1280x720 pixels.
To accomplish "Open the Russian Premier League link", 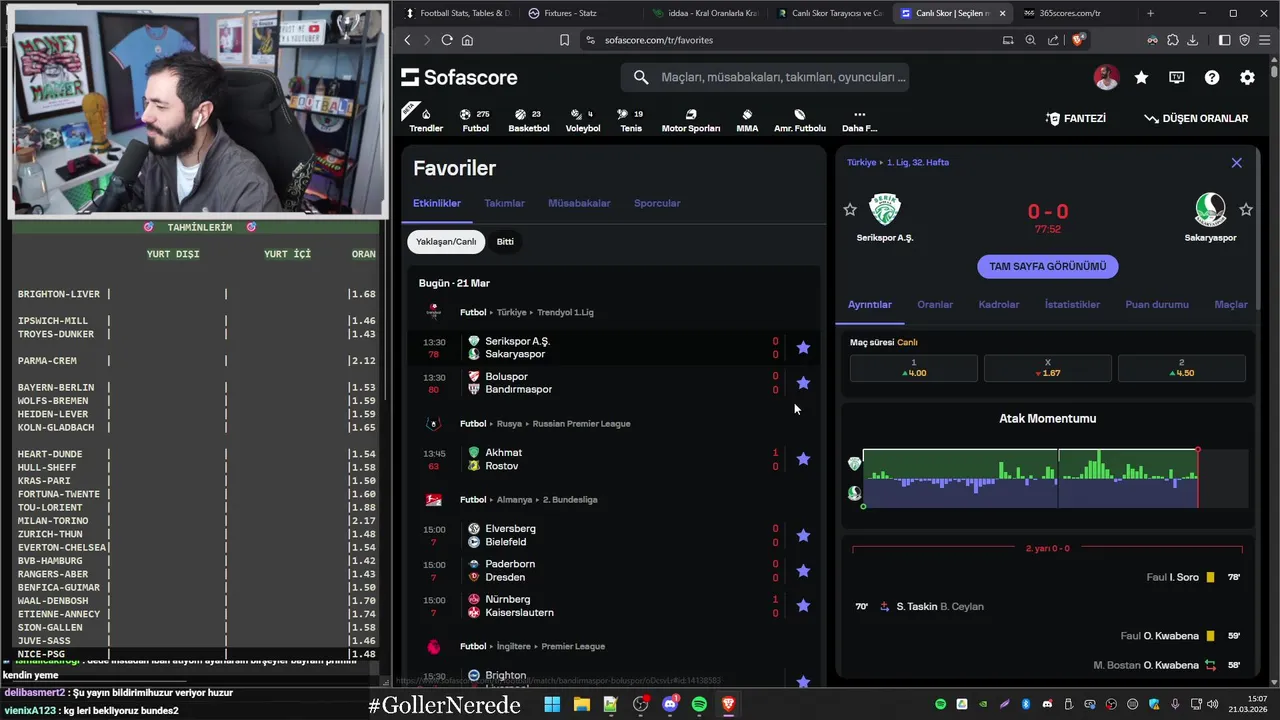I will pos(581,423).
